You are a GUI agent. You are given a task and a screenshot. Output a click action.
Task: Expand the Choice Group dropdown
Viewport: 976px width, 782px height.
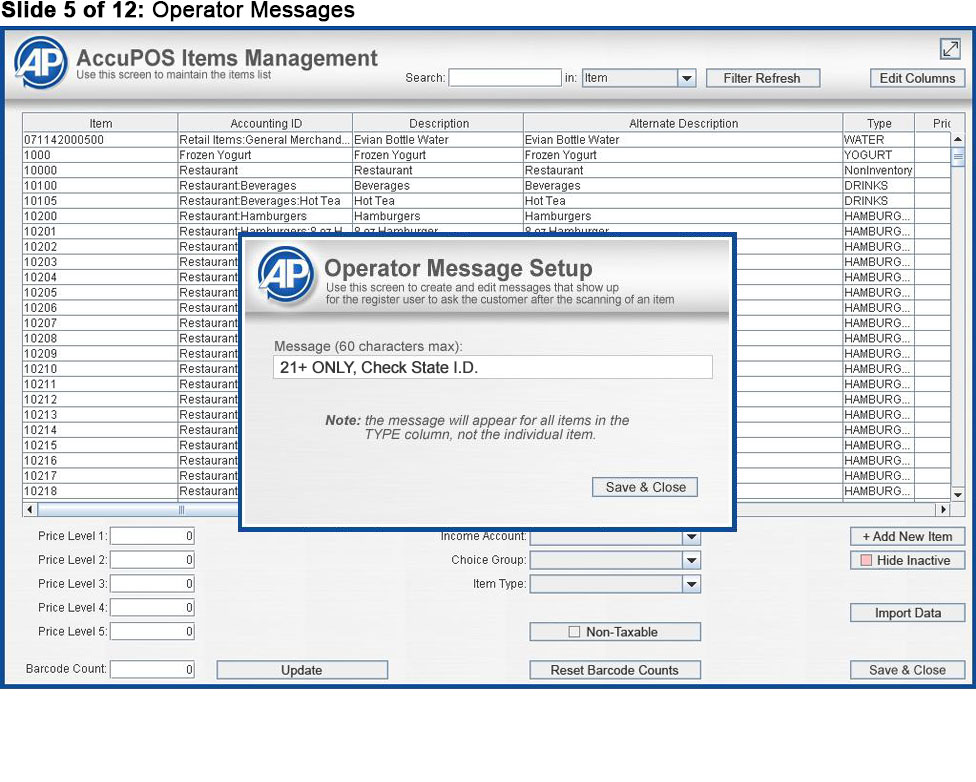point(691,560)
